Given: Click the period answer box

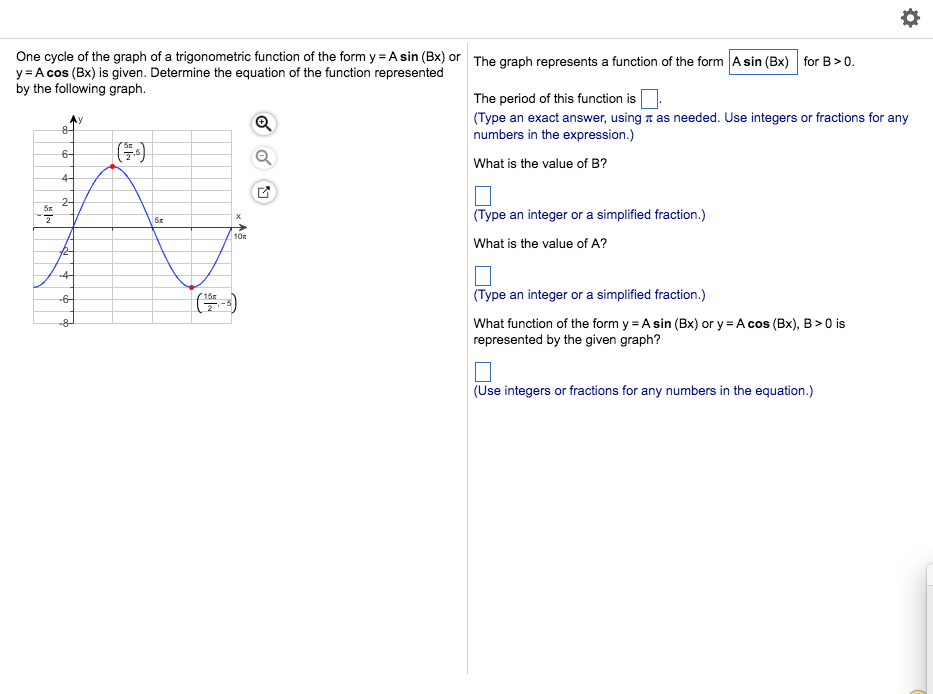Looking at the screenshot, I should [x=648, y=98].
